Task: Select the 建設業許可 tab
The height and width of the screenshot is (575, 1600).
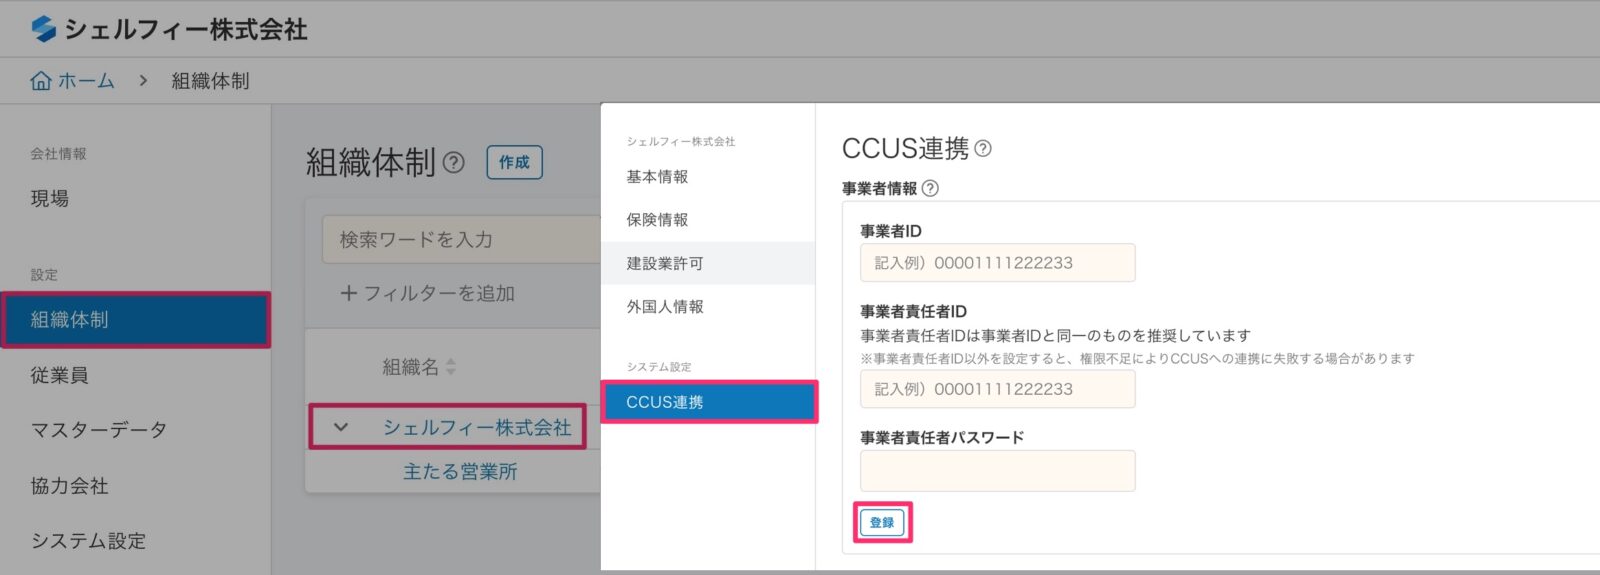Action: pos(665,263)
